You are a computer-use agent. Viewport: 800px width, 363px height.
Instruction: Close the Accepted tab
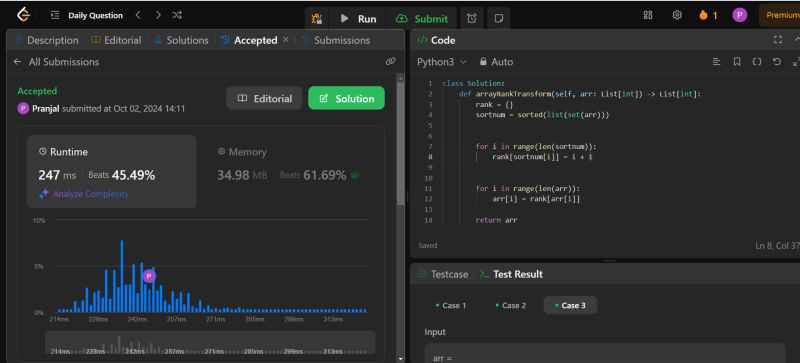[286, 40]
